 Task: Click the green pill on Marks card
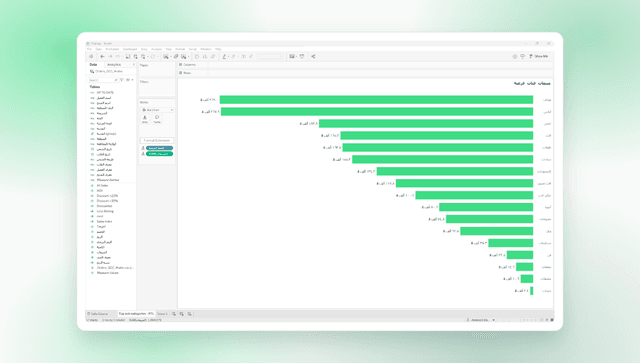[x=159, y=154]
